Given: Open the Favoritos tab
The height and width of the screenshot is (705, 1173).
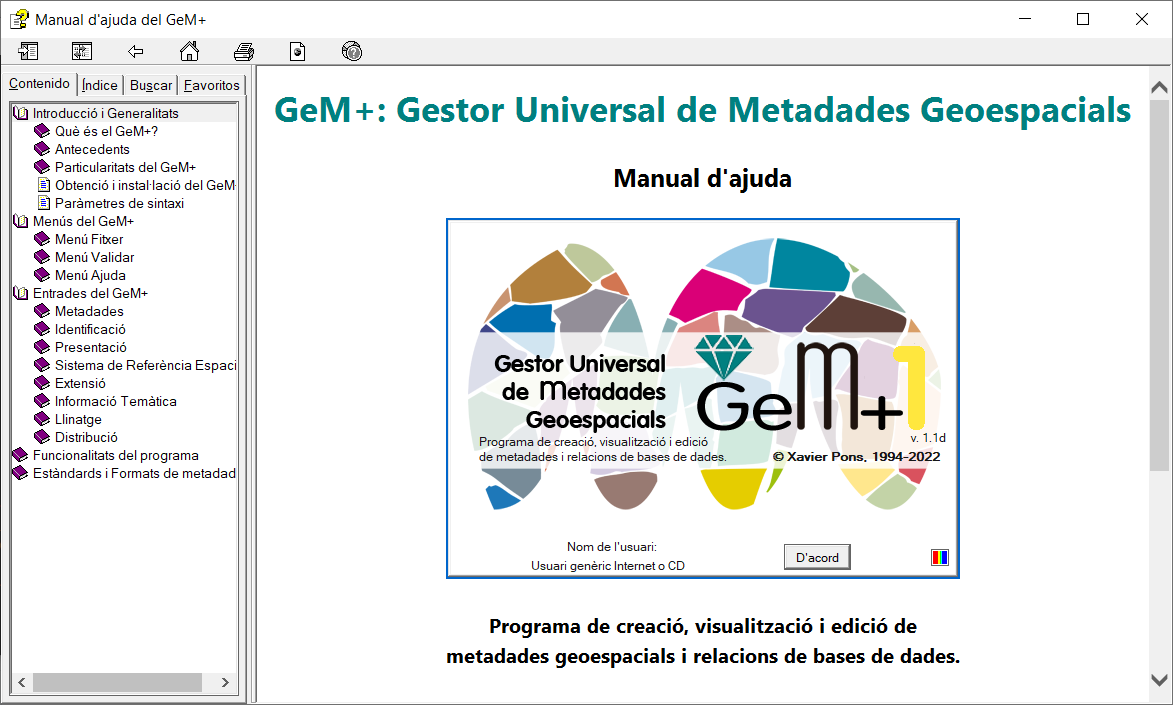Looking at the screenshot, I should pyautogui.click(x=212, y=85).
